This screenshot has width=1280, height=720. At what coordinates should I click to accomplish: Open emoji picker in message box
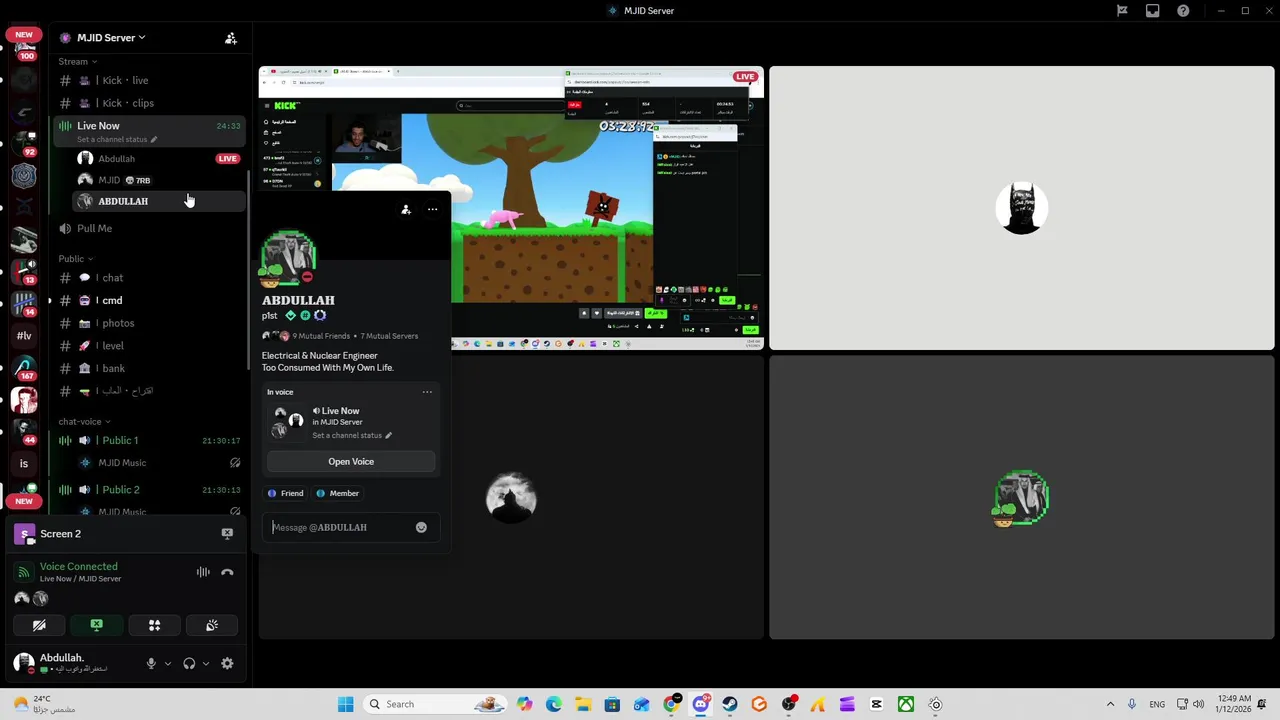pyautogui.click(x=421, y=527)
